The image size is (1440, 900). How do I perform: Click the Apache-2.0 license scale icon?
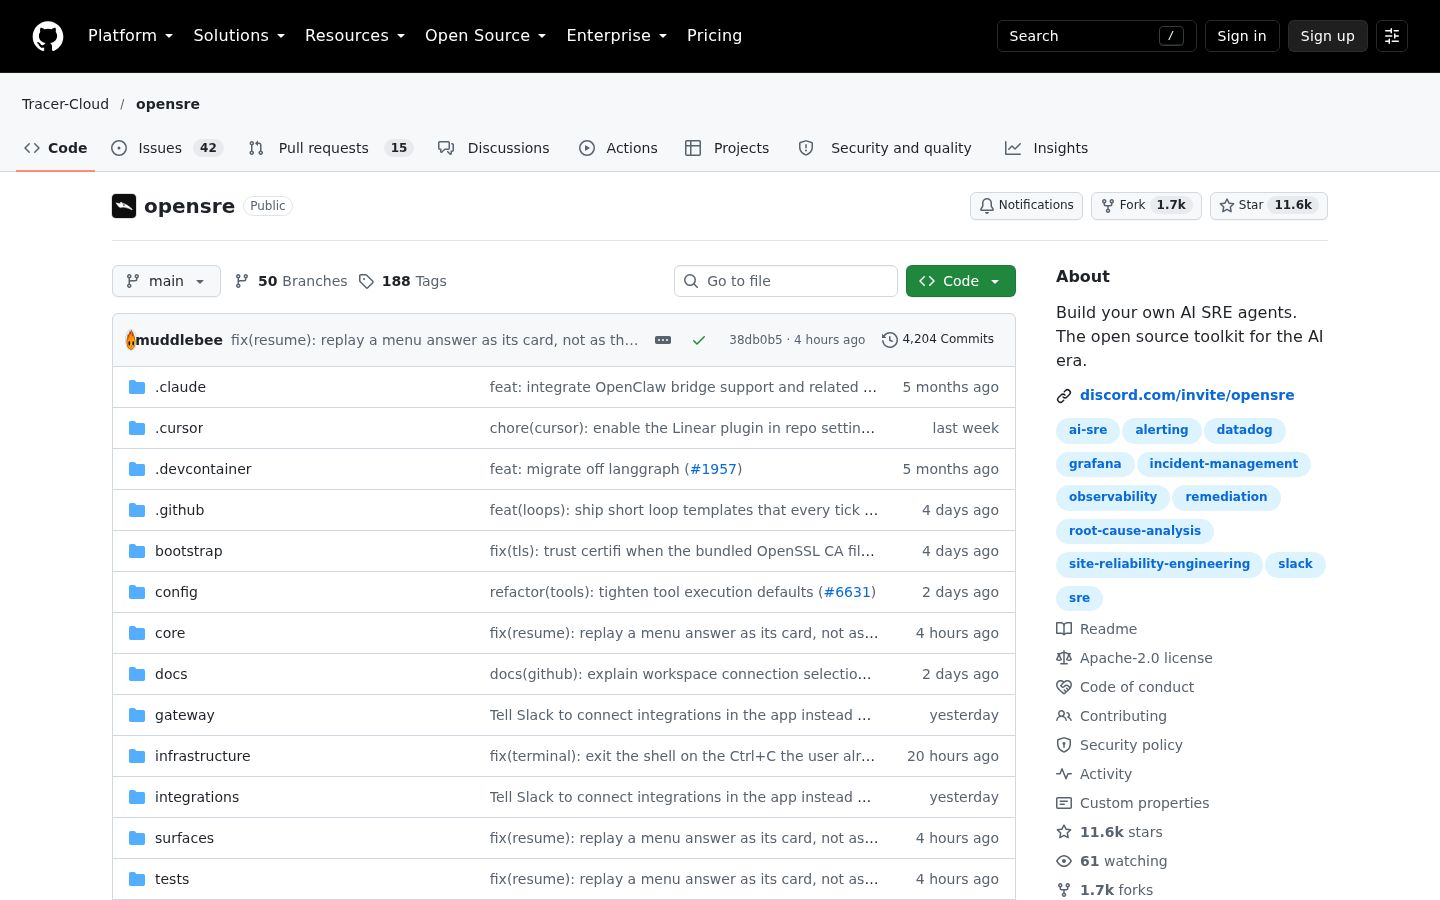1064,658
